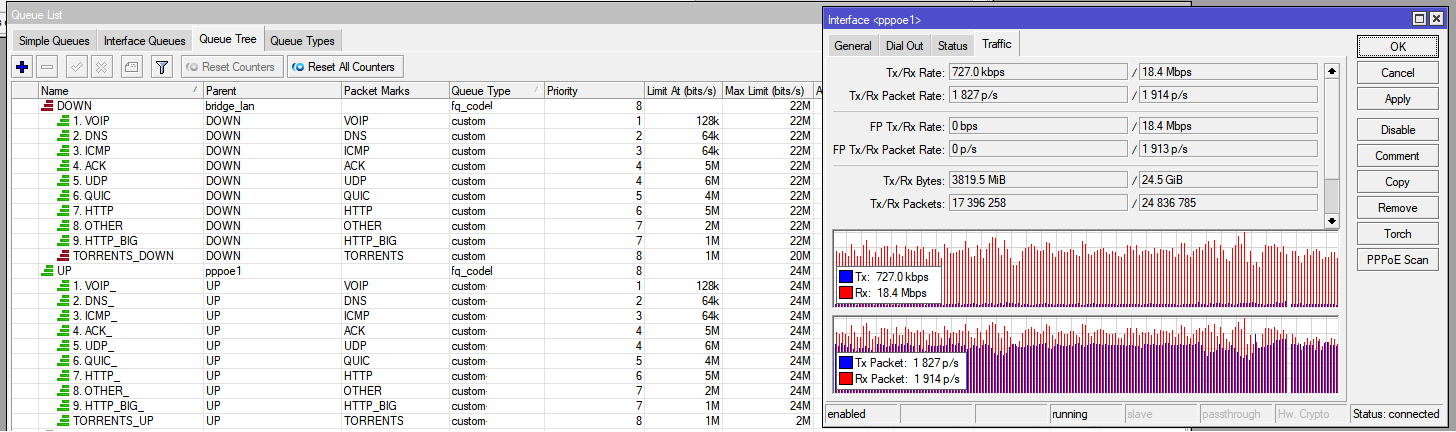This screenshot has width=1456, height=432.
Task: Click the Rx red legend swatch
Action: (x=845, y=292)
